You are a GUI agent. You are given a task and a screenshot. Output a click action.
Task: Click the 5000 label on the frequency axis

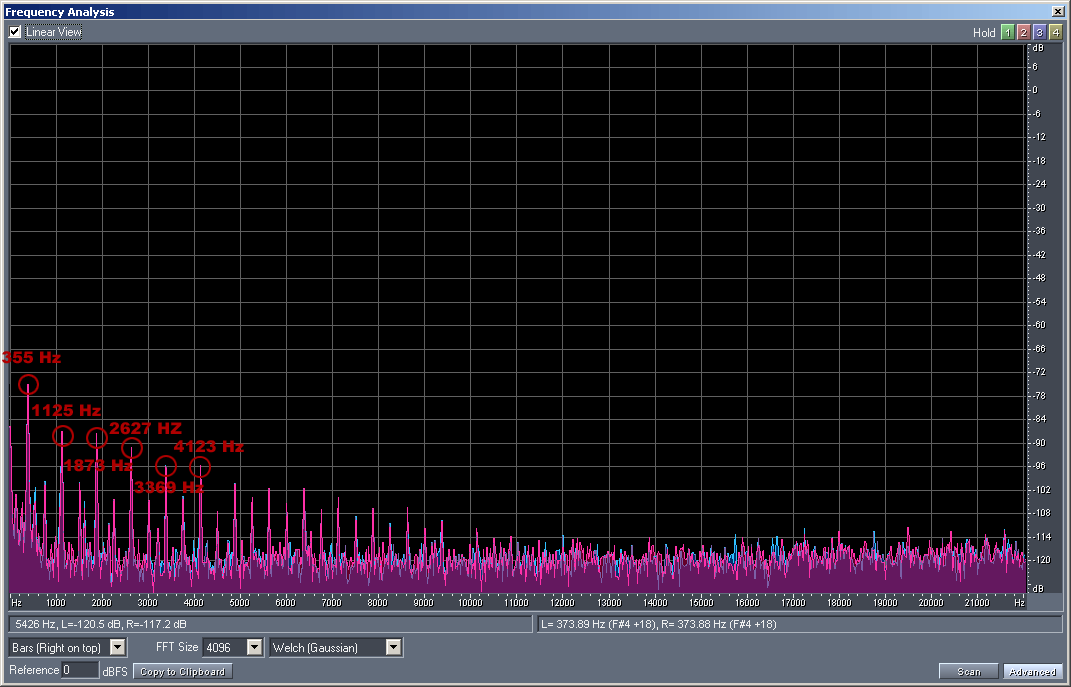[x=239, y=602]
